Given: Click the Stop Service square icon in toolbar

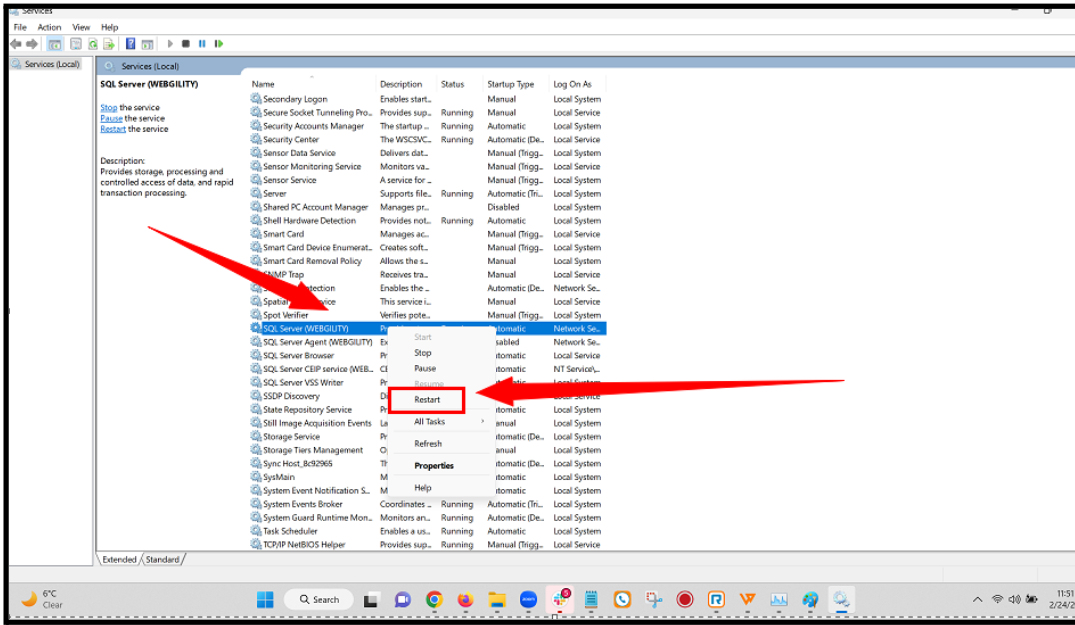Looking at the screenshot, I should (x=186, y=44).
